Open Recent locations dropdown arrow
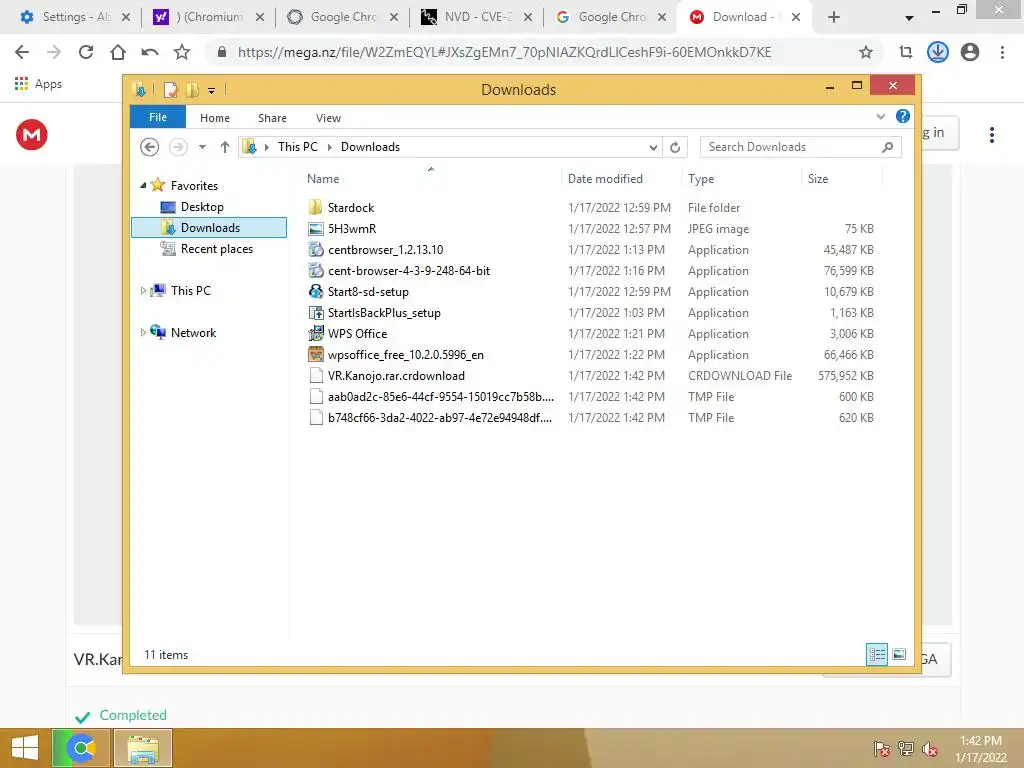 pos(202,147)
